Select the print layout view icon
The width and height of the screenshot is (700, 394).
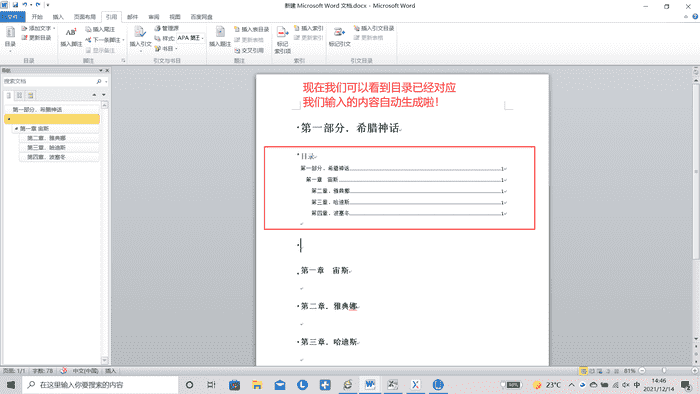[x=583, y=371]
